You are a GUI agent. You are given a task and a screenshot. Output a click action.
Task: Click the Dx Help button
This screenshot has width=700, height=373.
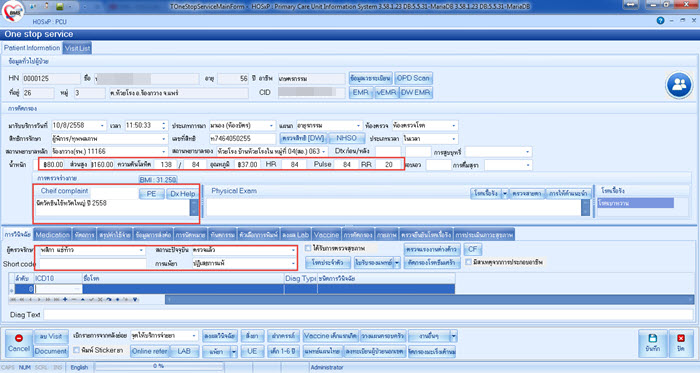click(x=183, y=194)
